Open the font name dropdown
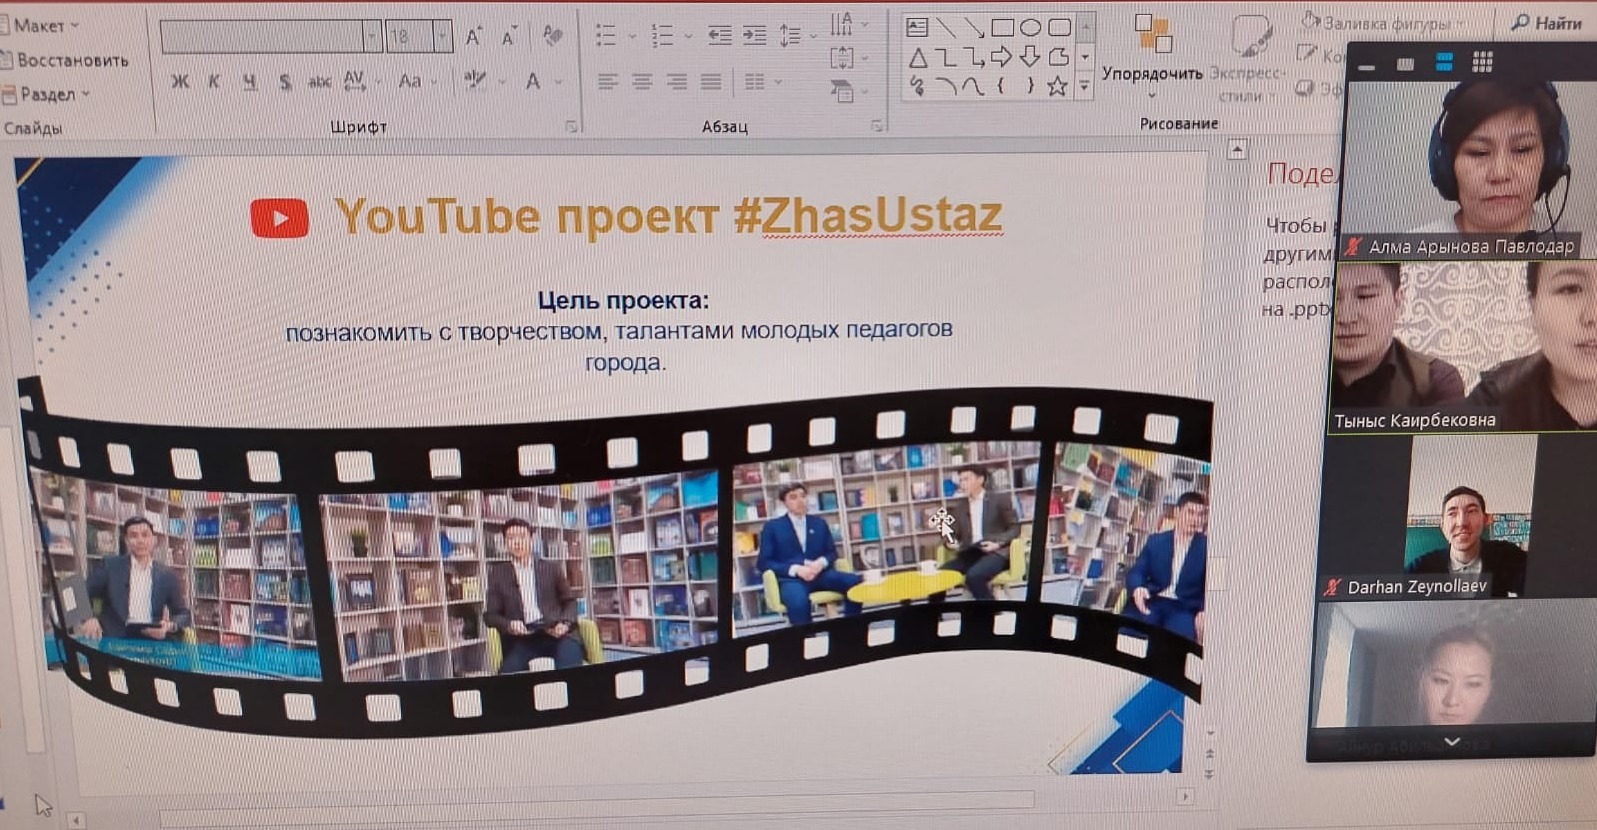This screenshot has height=830, width=1597. (x=372, y=37)
